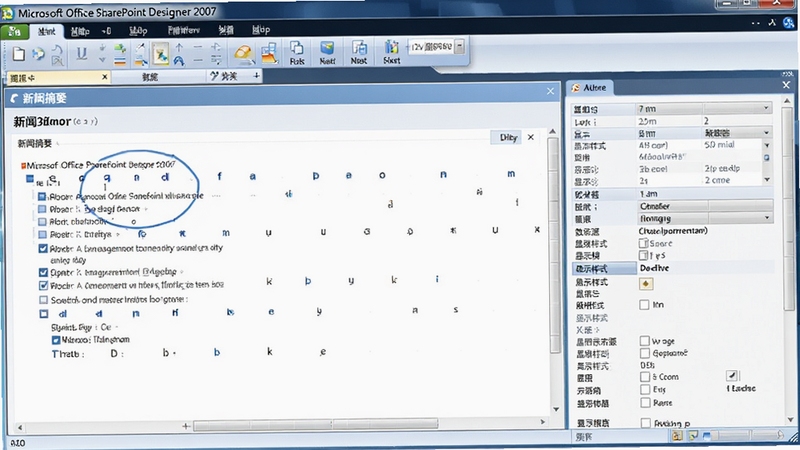Select the highlighted yellow tool icon
Image resolution: width=800 pixels, height=450 pixels.
161,54
